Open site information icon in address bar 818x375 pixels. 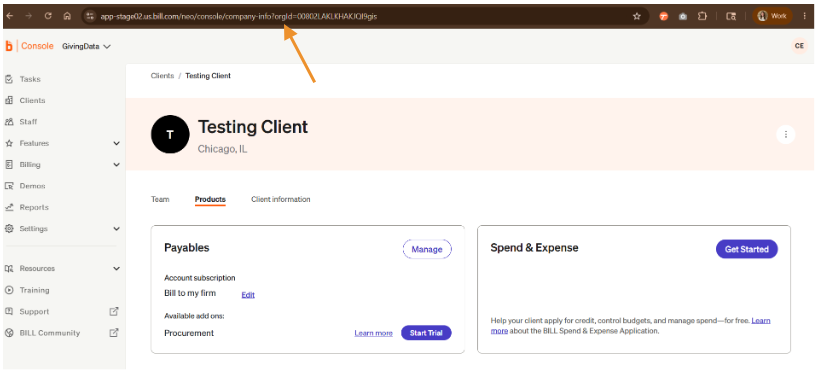91,16
